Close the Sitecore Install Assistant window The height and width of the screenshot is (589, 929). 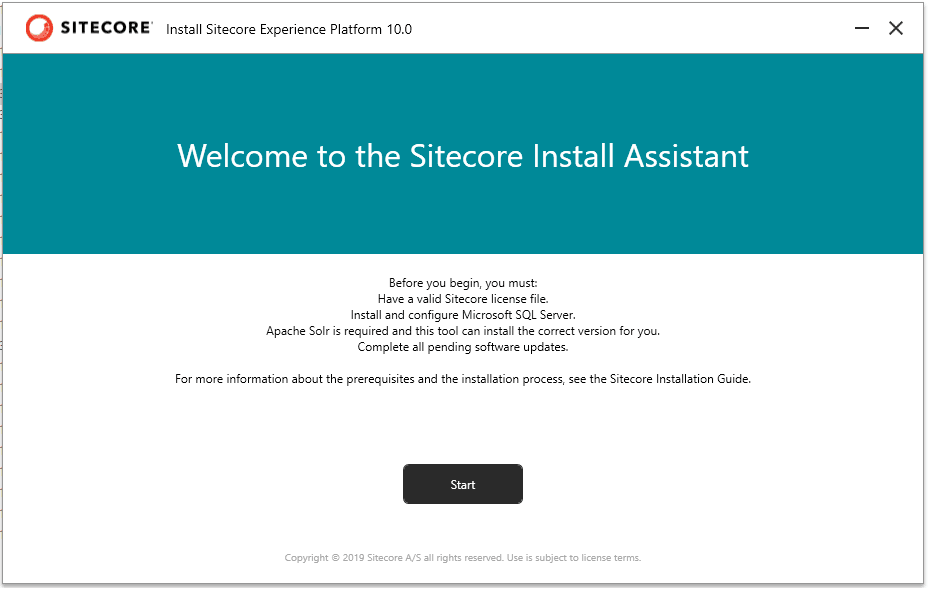coord(896,28)
